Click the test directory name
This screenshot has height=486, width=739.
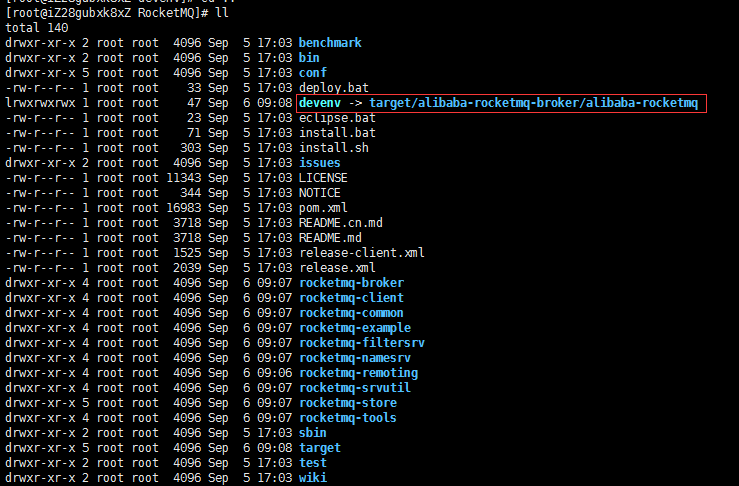[312, 463]
